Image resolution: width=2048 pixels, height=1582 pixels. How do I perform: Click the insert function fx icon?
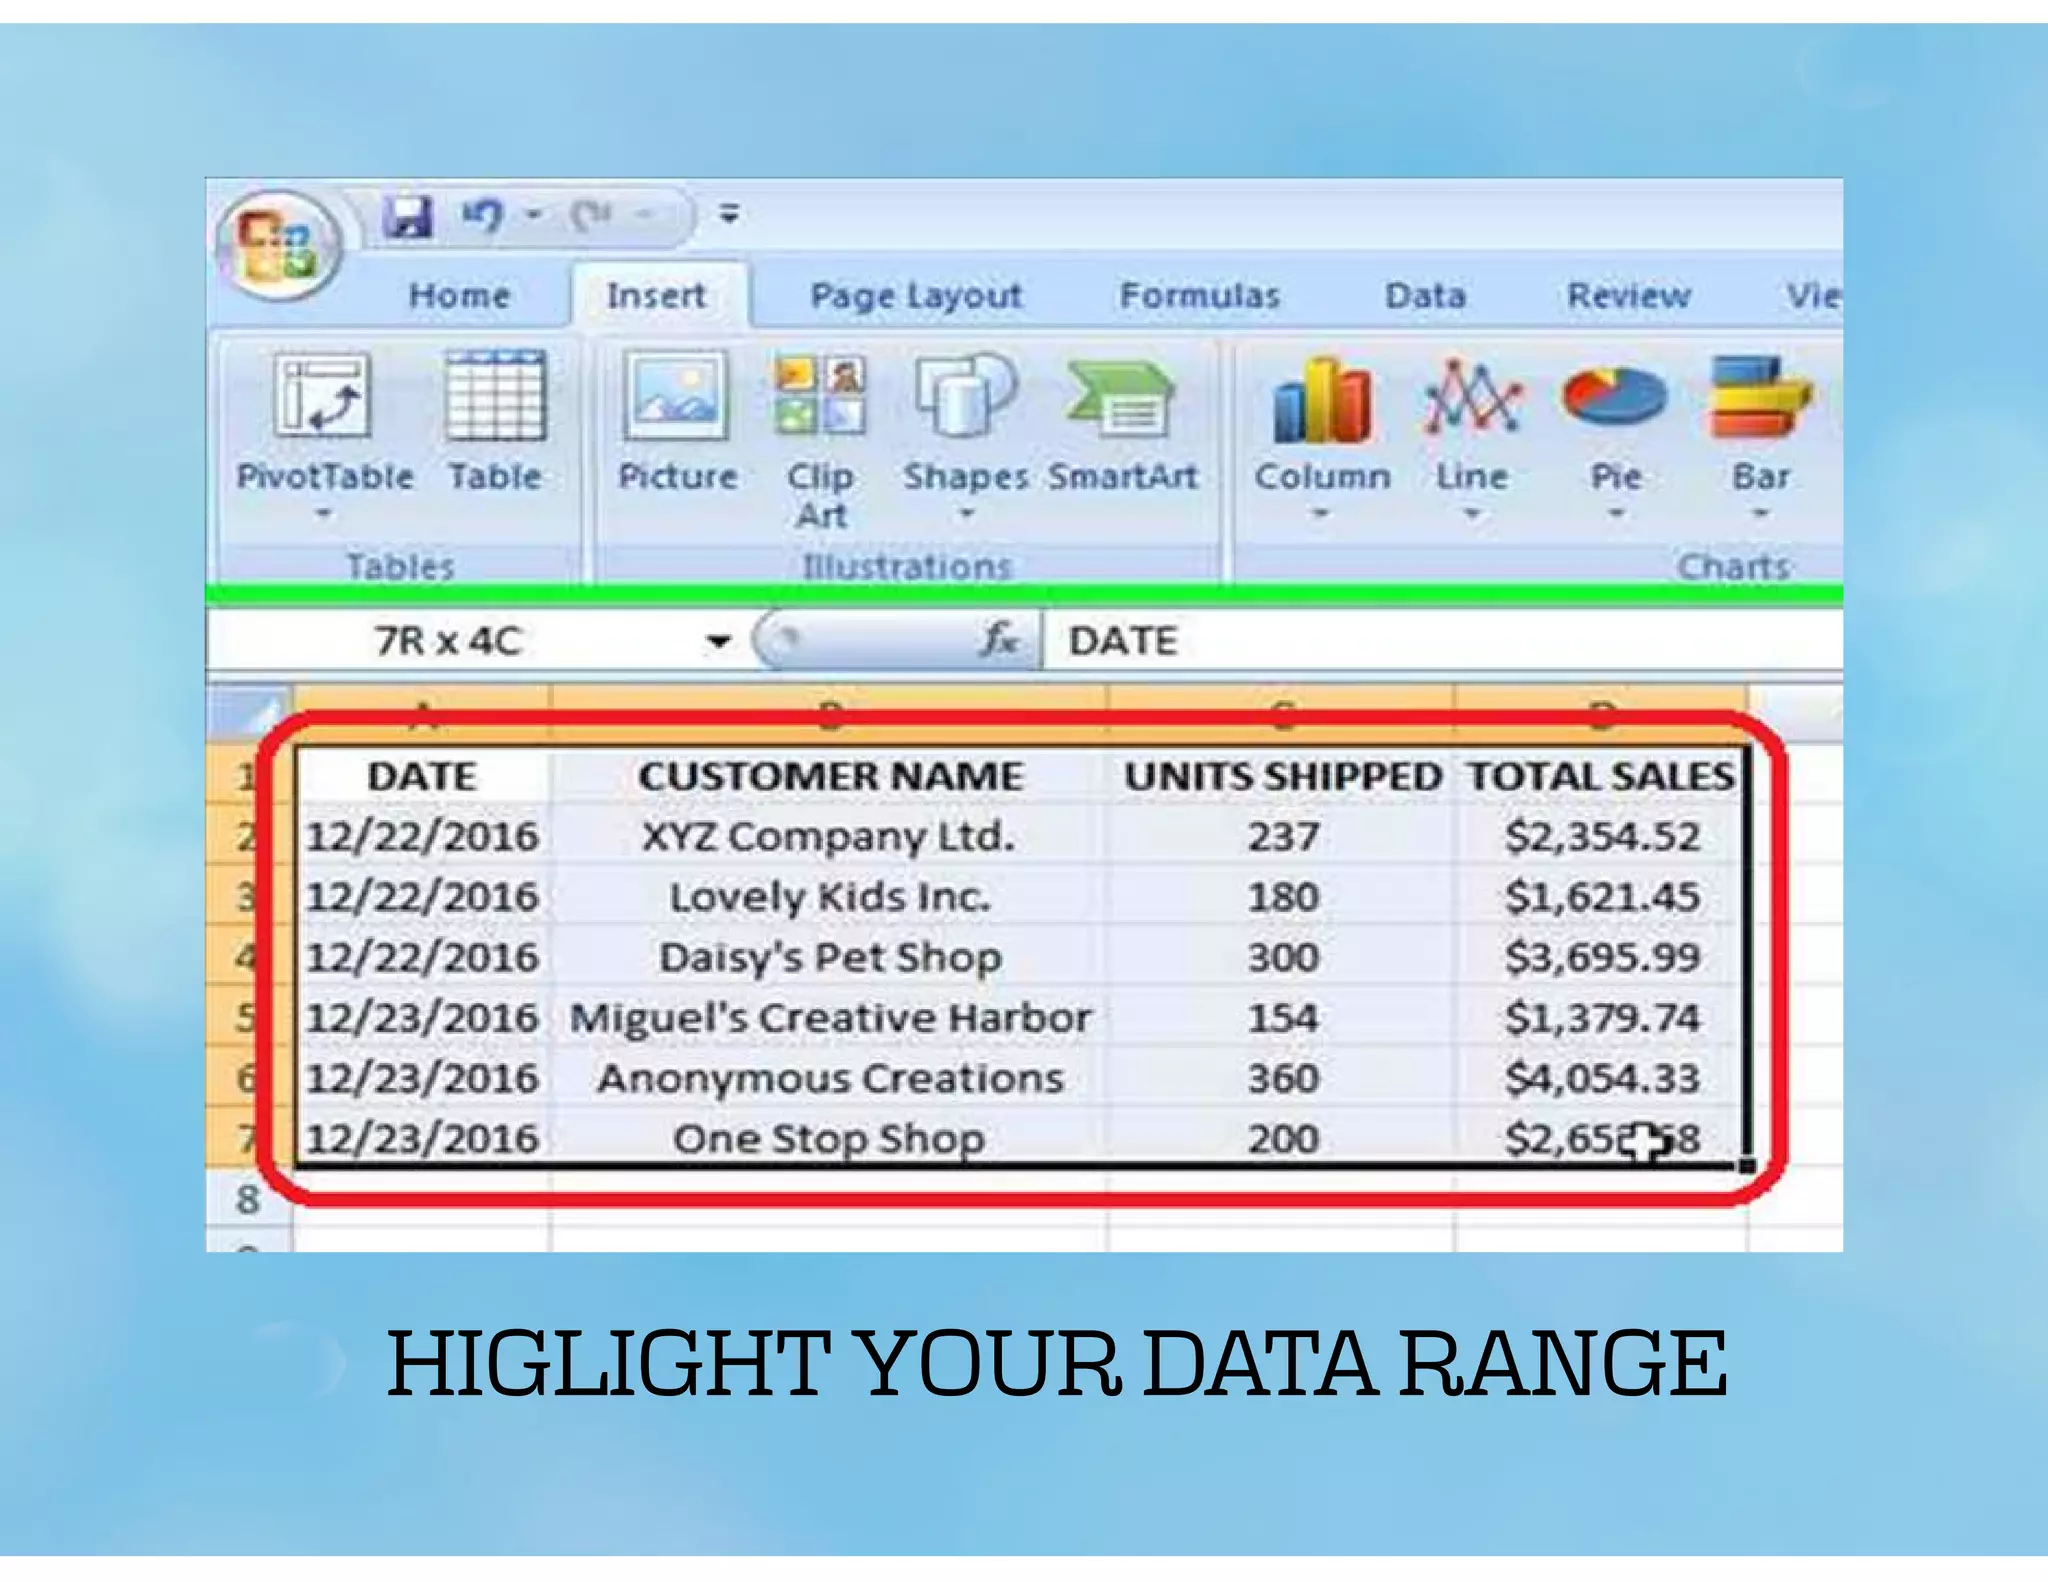(998, 640)
